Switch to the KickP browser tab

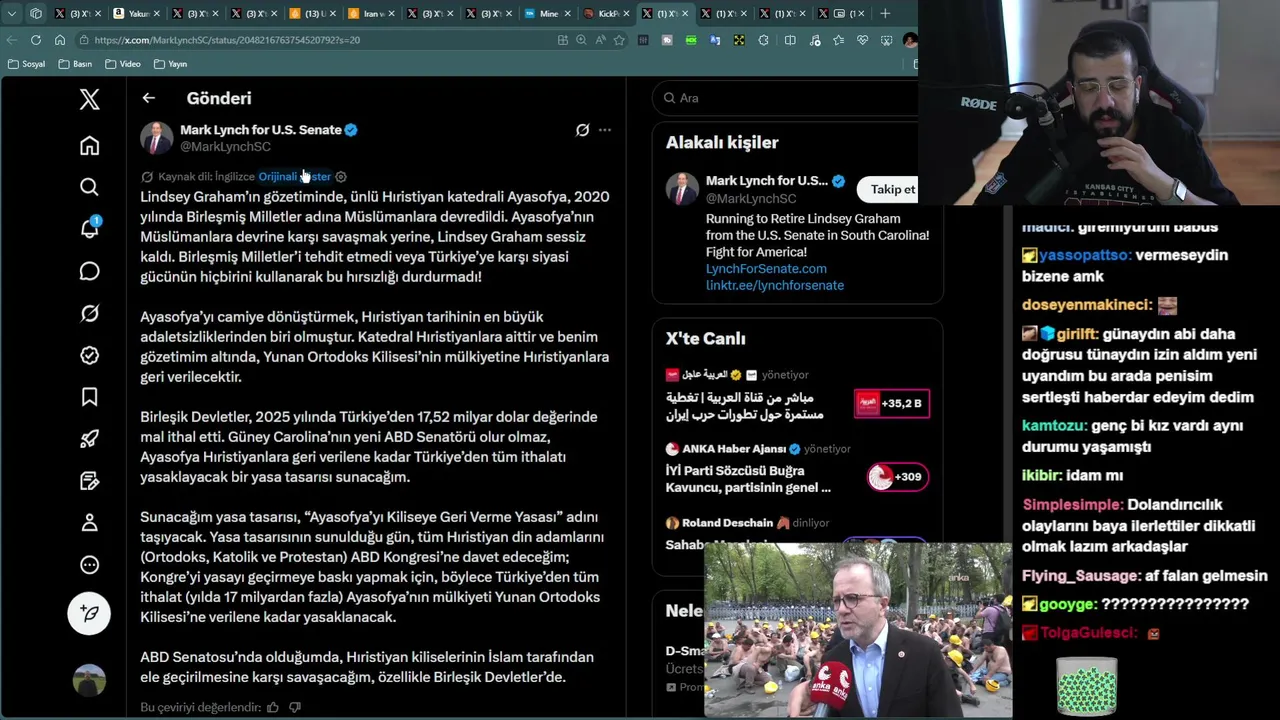pyautogui.click(x=605, y=13)
